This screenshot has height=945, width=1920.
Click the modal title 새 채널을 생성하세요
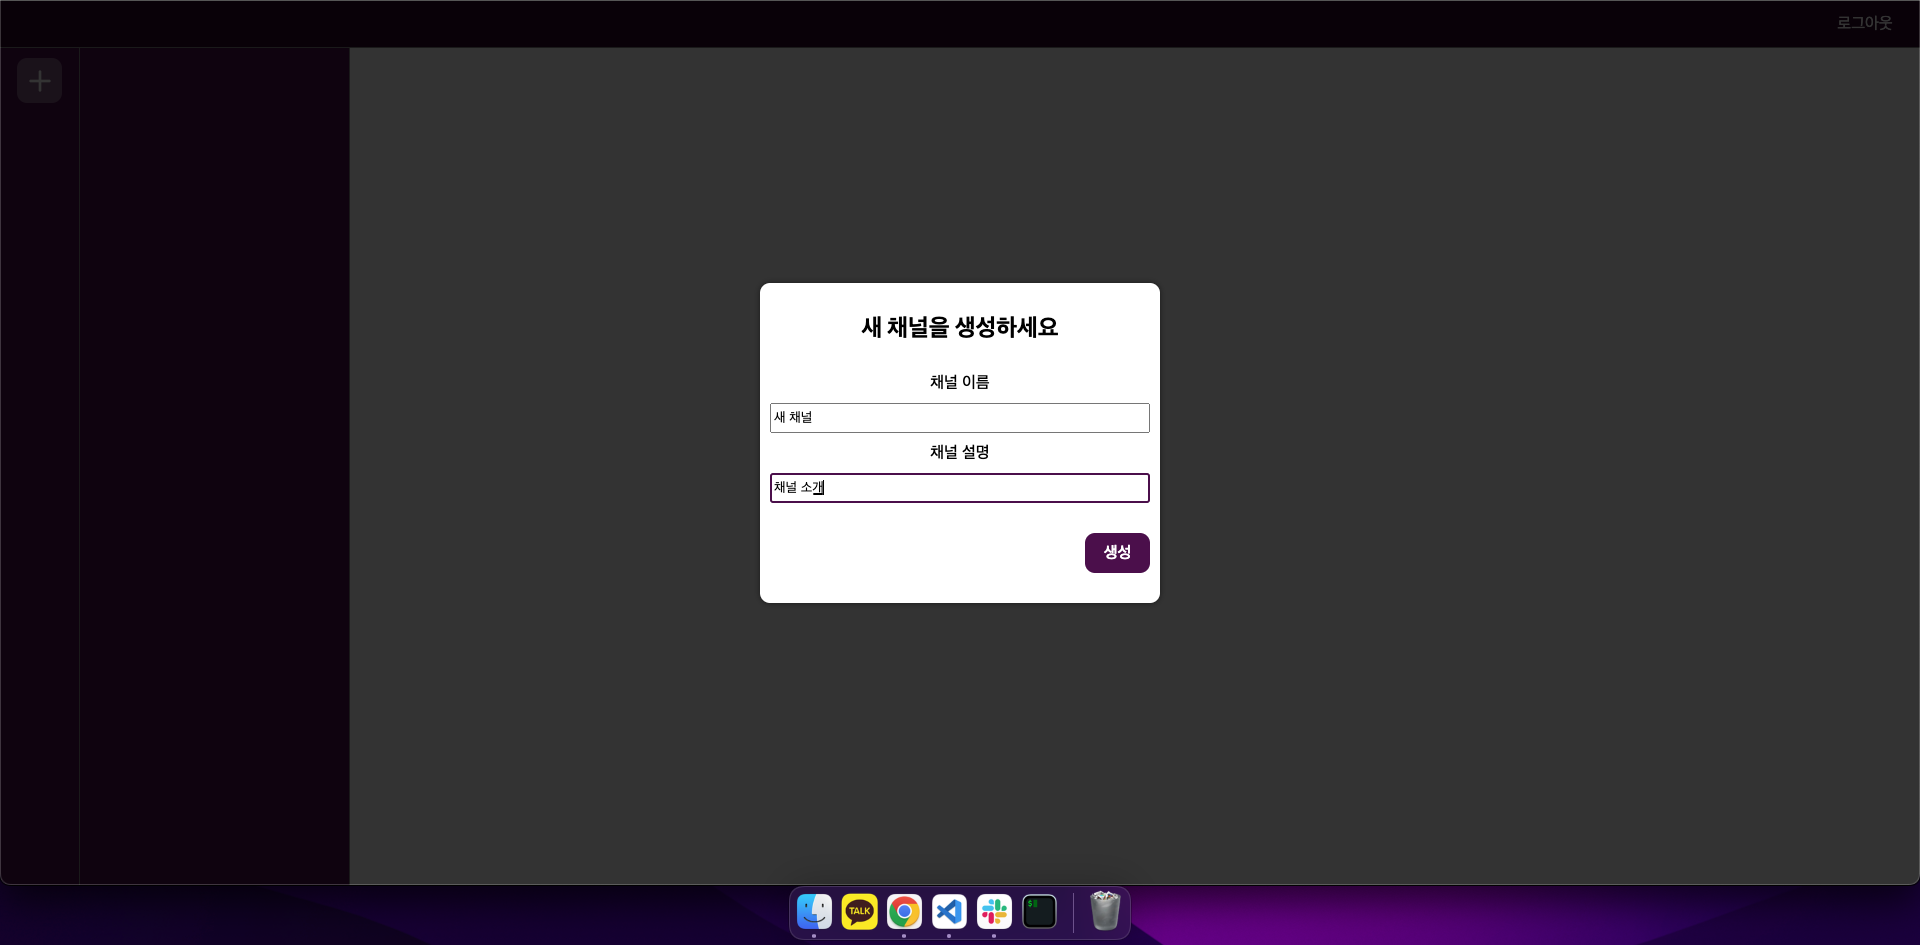pos(959,327)
